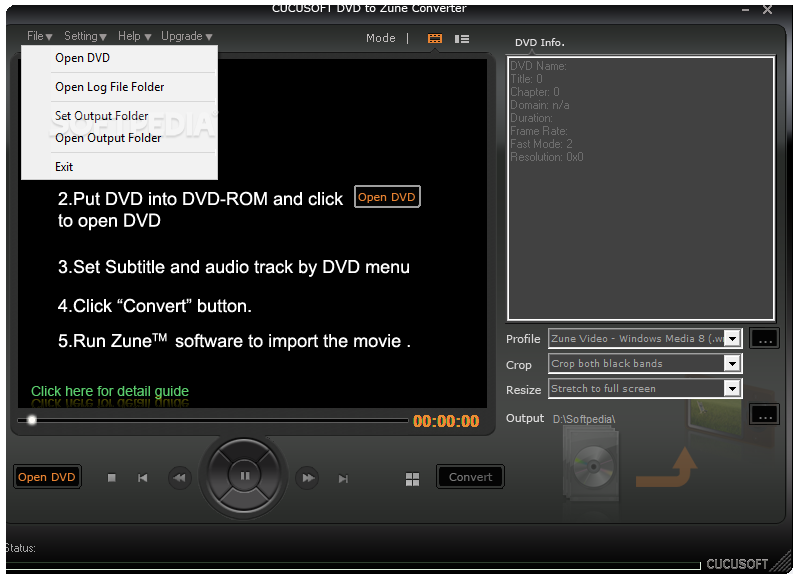Select Open Output Folder menu entry
Screen dimensions: 793x574
pos(119,138)
